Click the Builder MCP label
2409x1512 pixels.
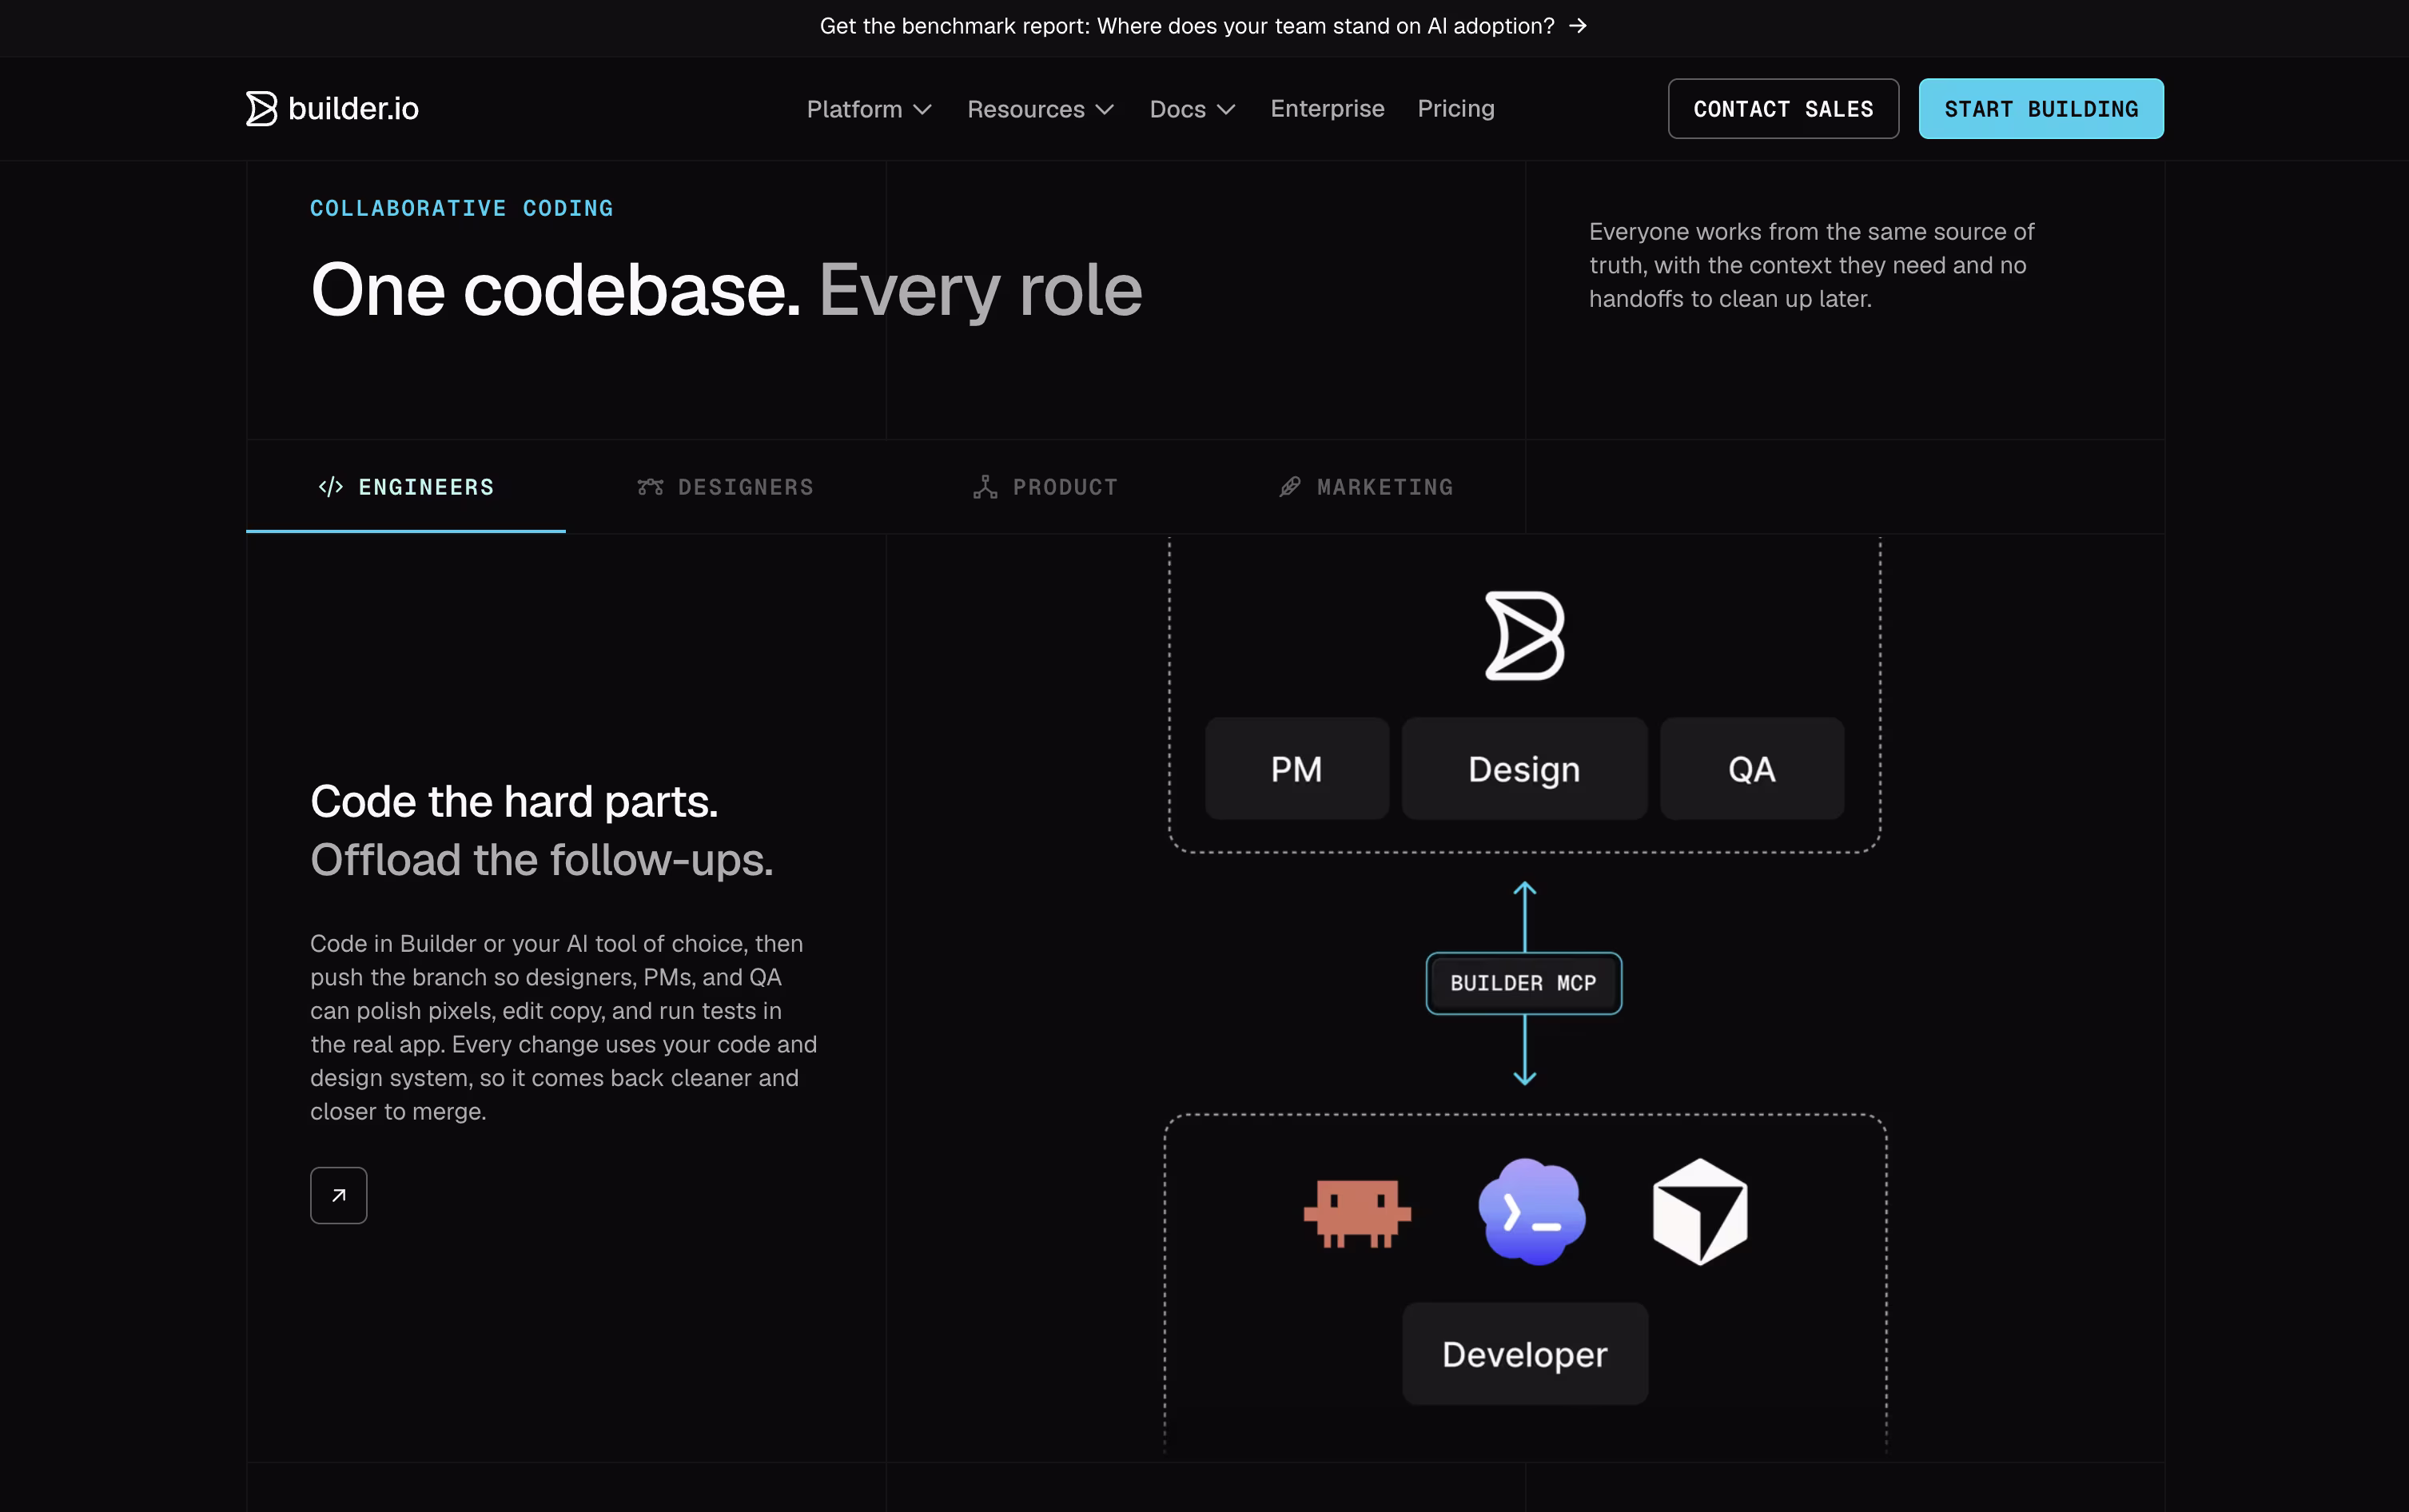1524,983
